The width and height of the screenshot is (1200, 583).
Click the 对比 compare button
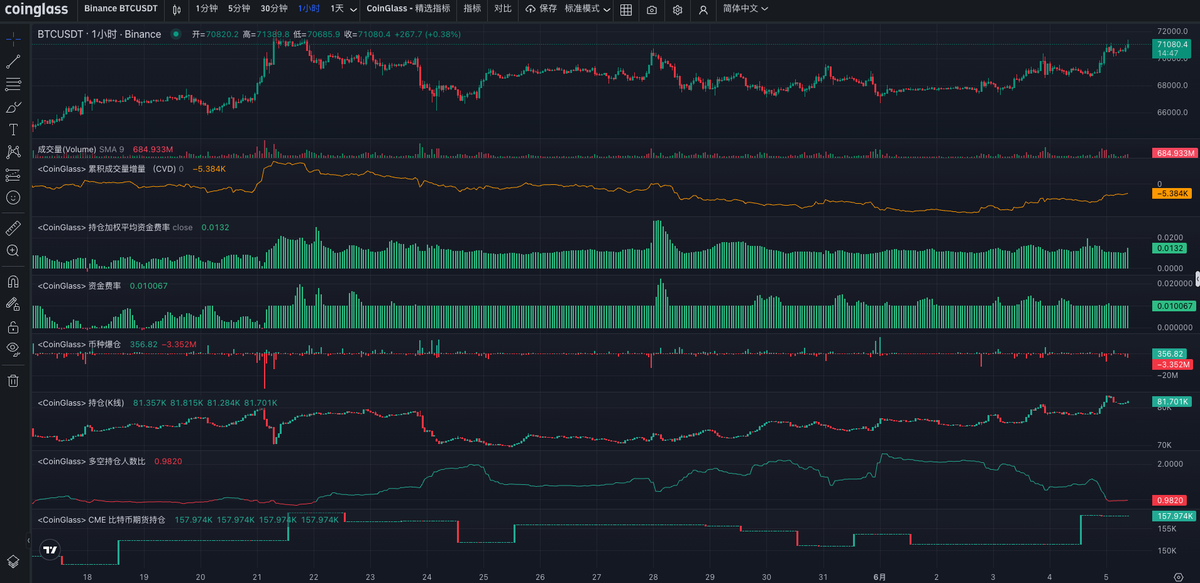[503, 9]
